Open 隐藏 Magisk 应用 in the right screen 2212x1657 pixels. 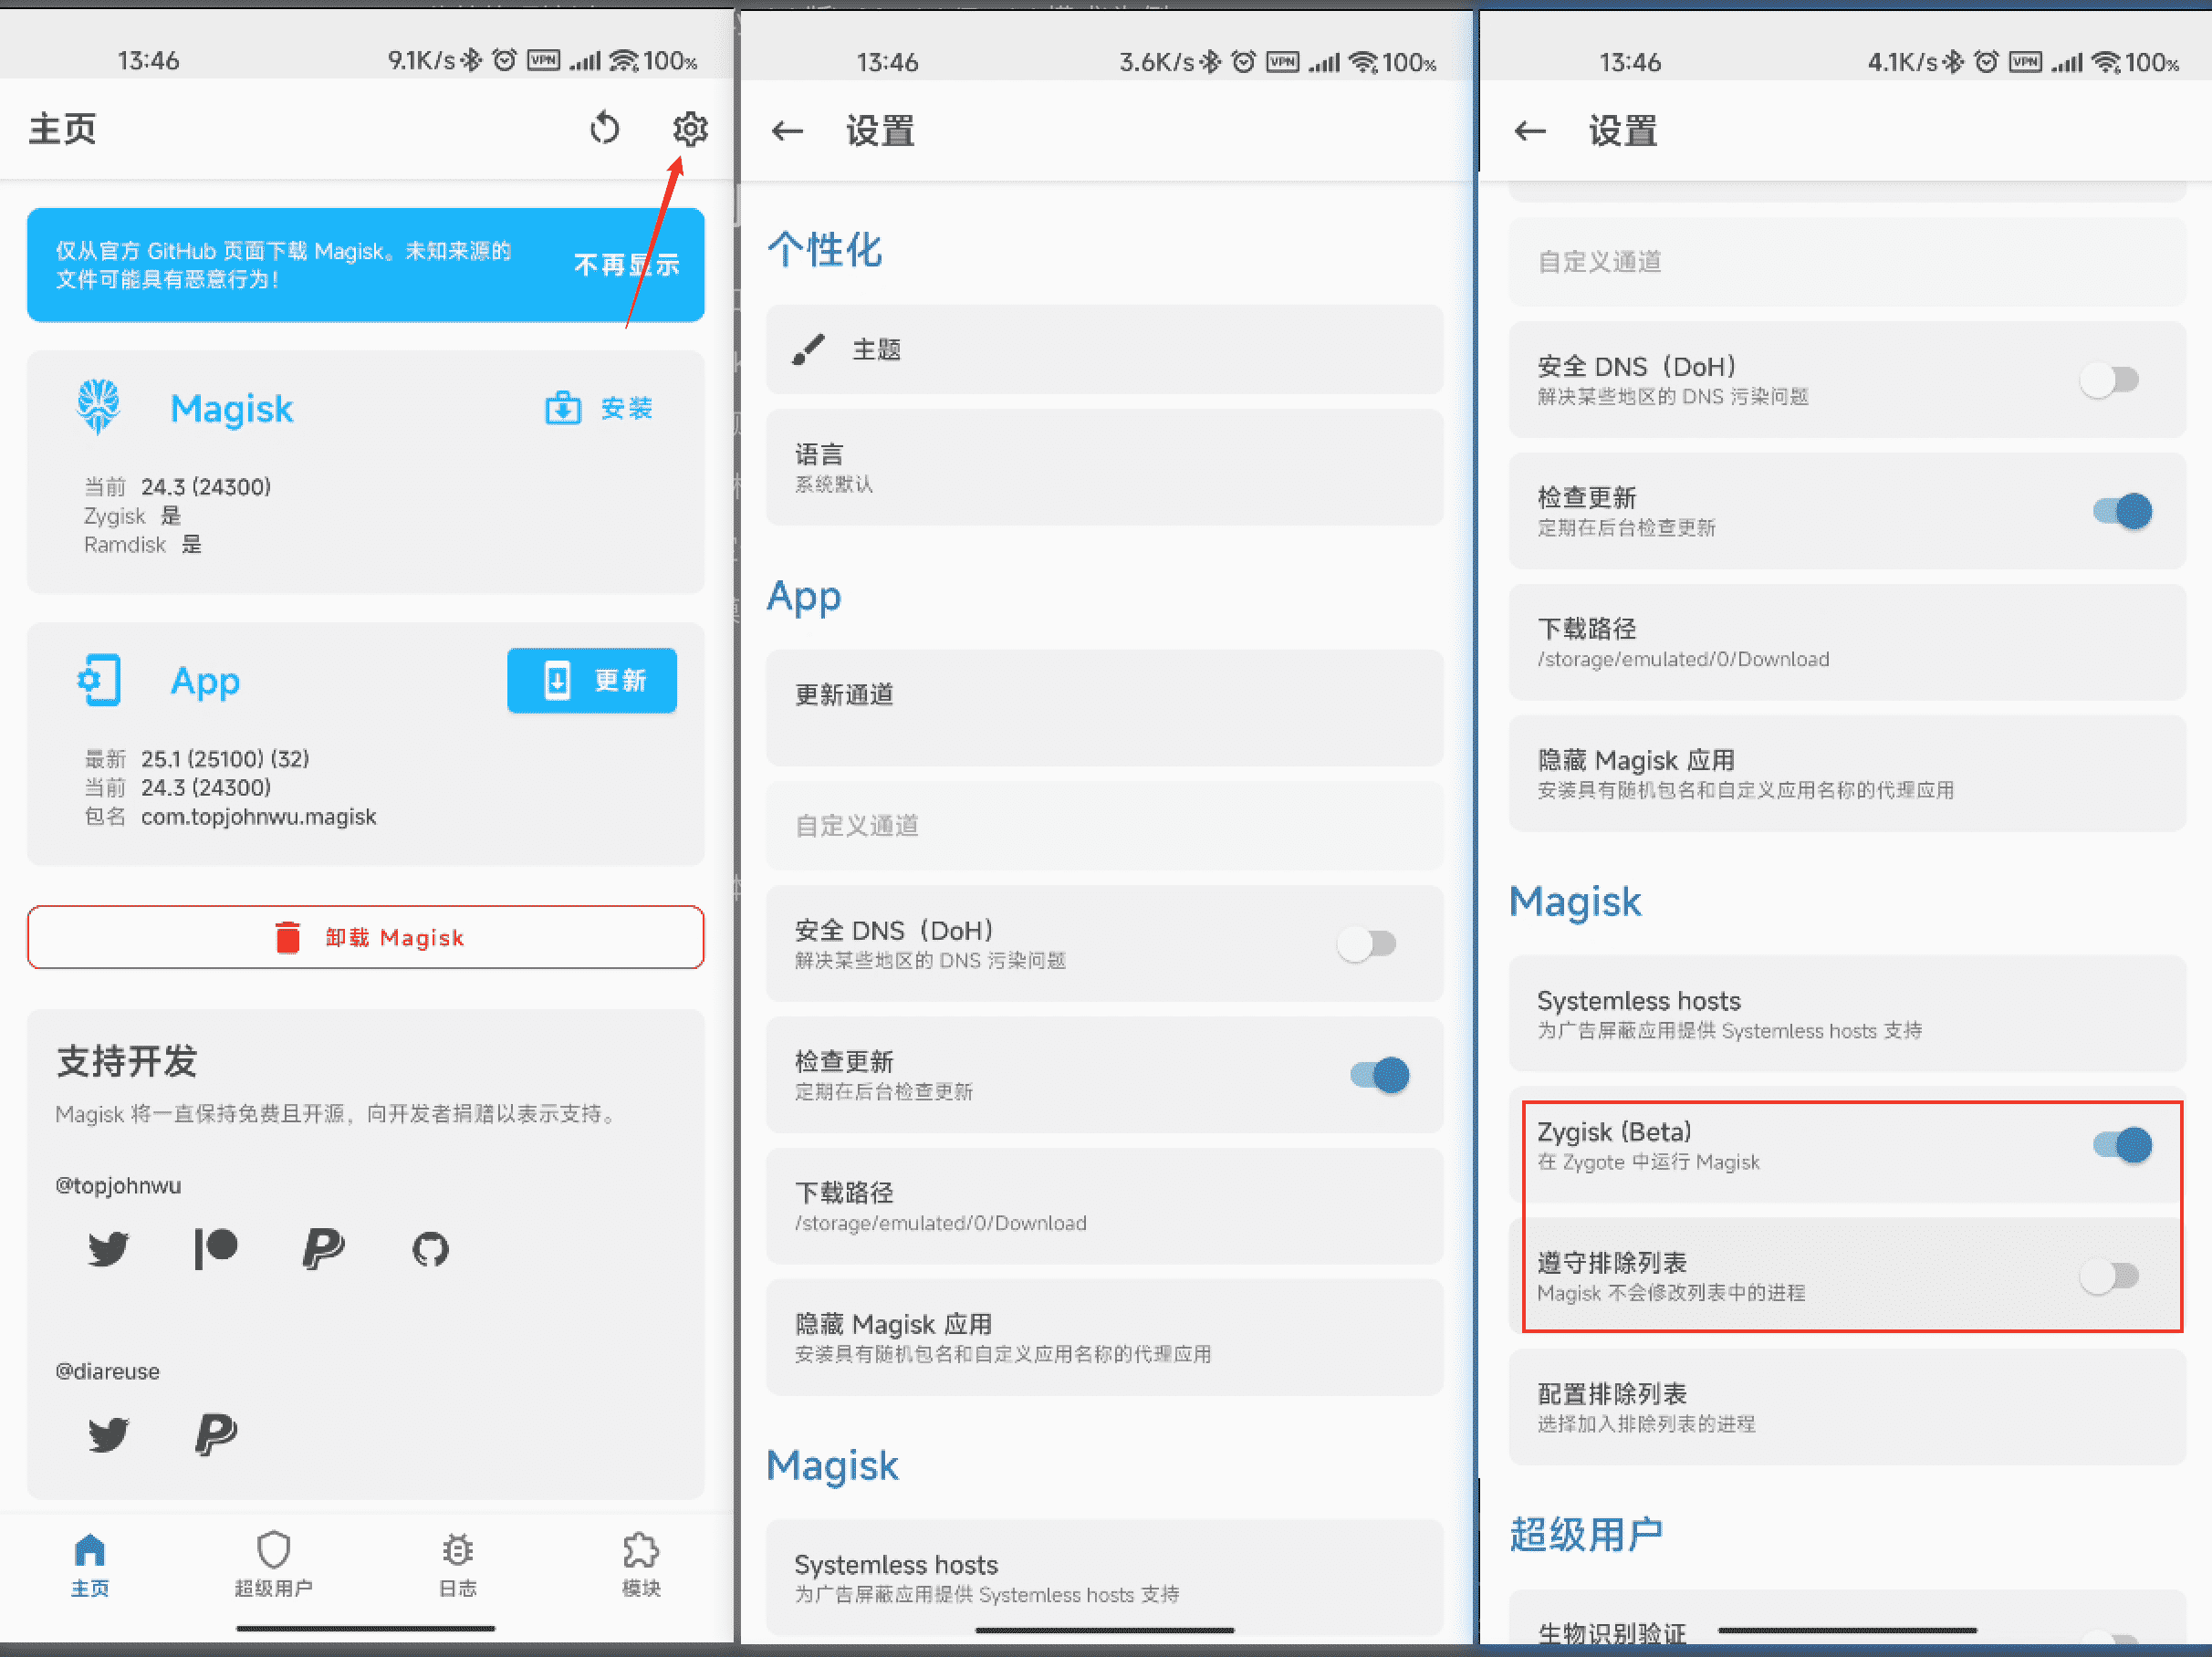[x=1846, y=773]
